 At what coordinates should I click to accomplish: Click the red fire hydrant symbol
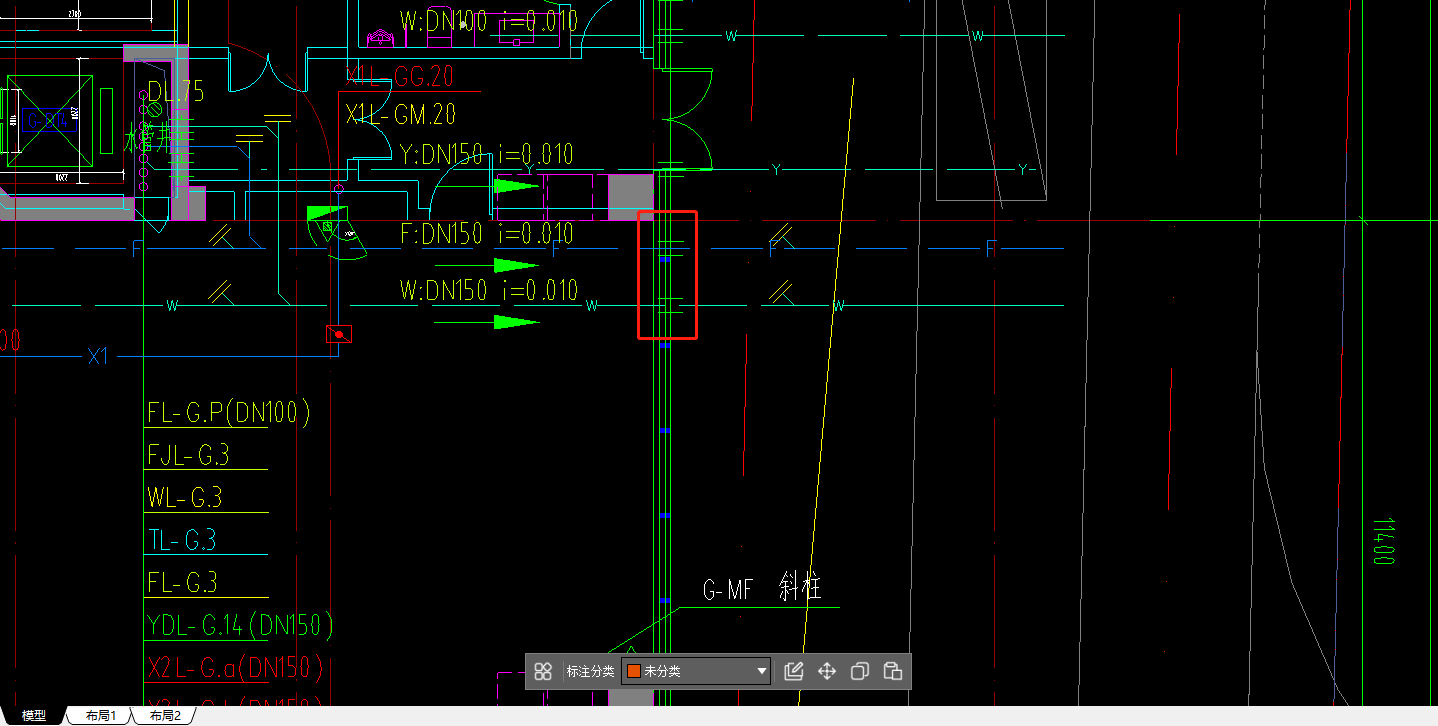click(339, 334)
